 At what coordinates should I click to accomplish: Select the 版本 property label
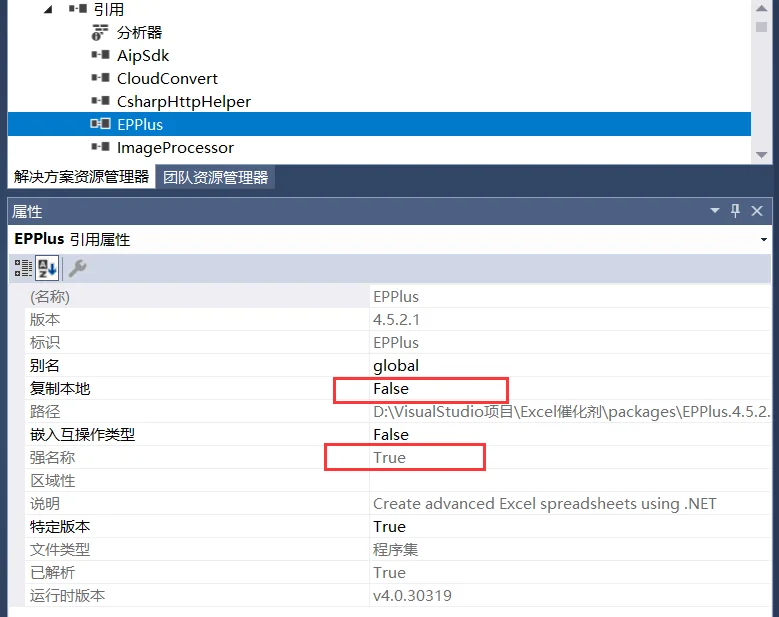pos(45,319)
